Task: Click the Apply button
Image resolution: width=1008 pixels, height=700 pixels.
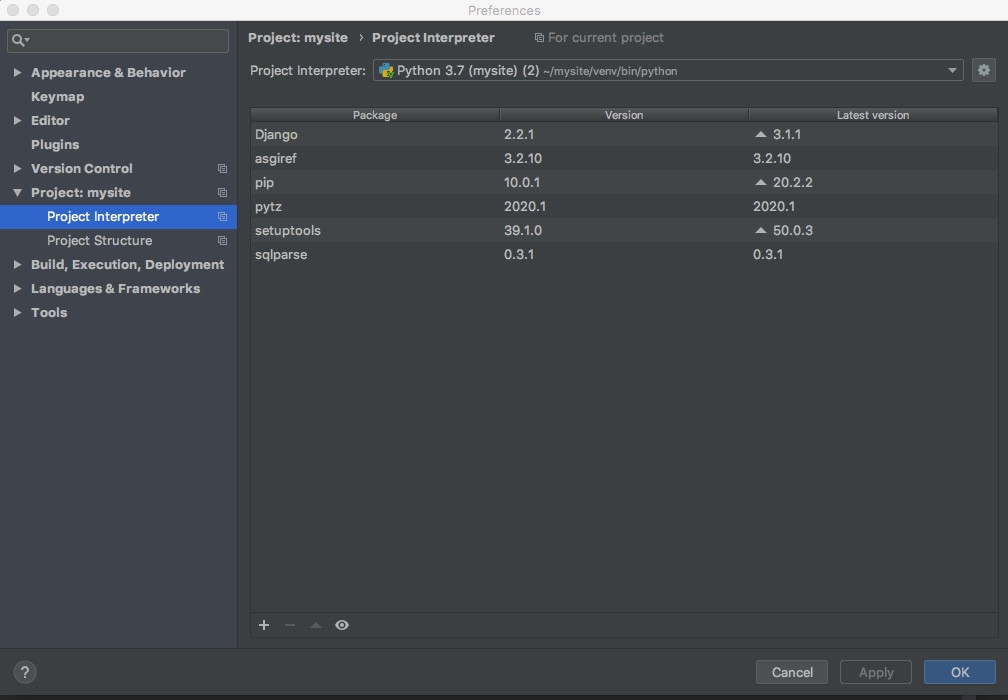Action: pos(876,672)
